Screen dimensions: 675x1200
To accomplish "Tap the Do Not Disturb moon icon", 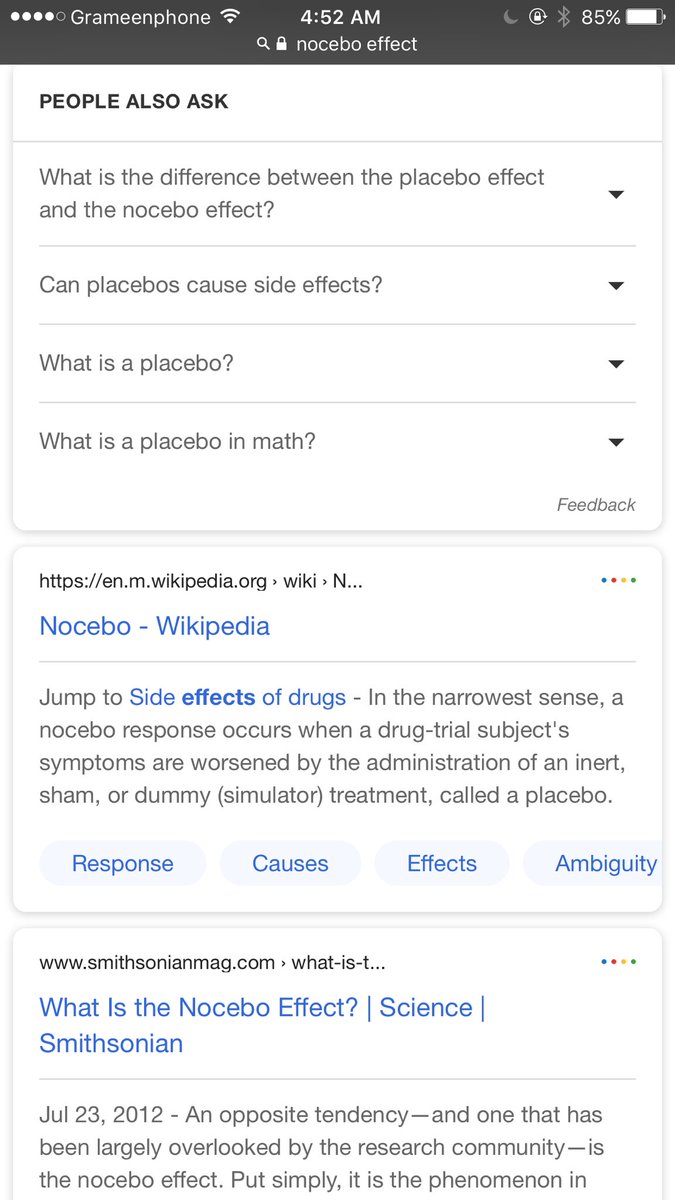I will pyautogui.click(x=511, y=17).
